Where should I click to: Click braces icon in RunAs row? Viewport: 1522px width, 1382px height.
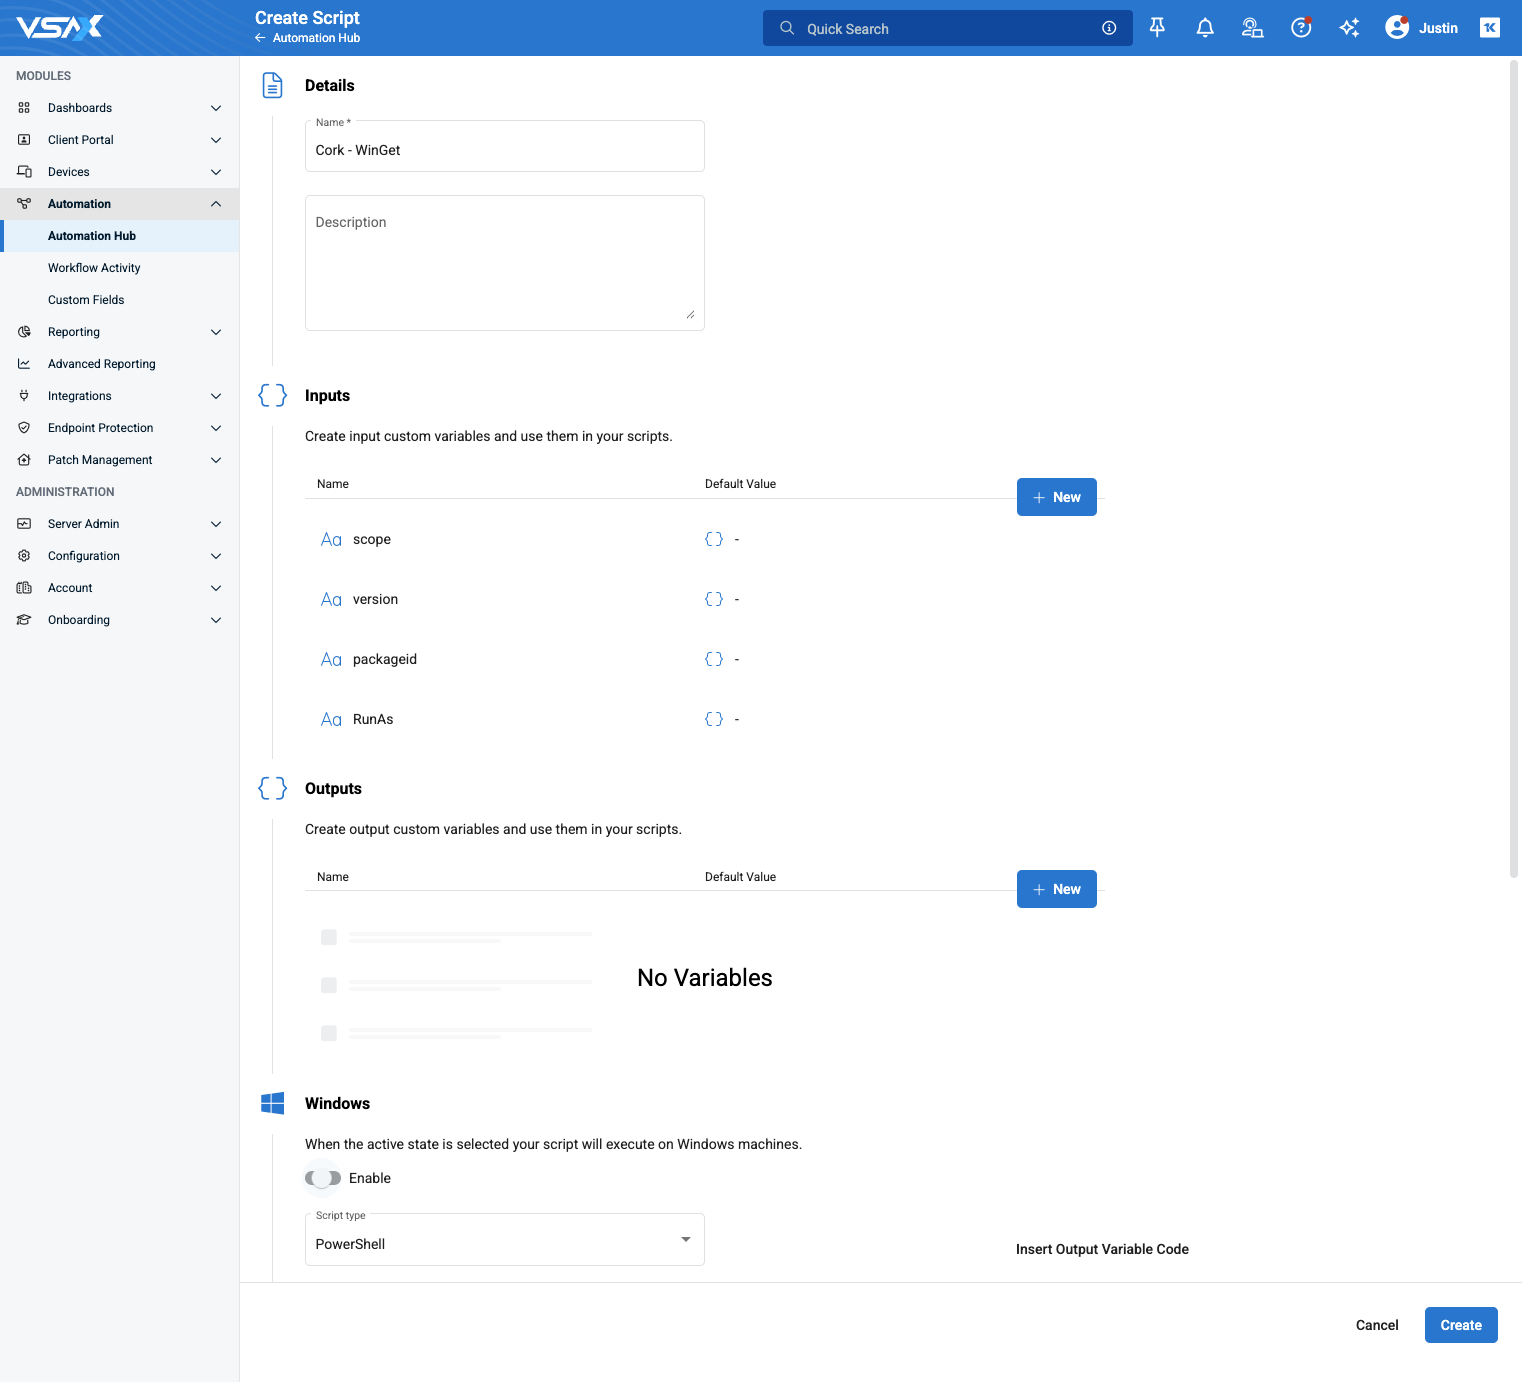tap(714, 719)
